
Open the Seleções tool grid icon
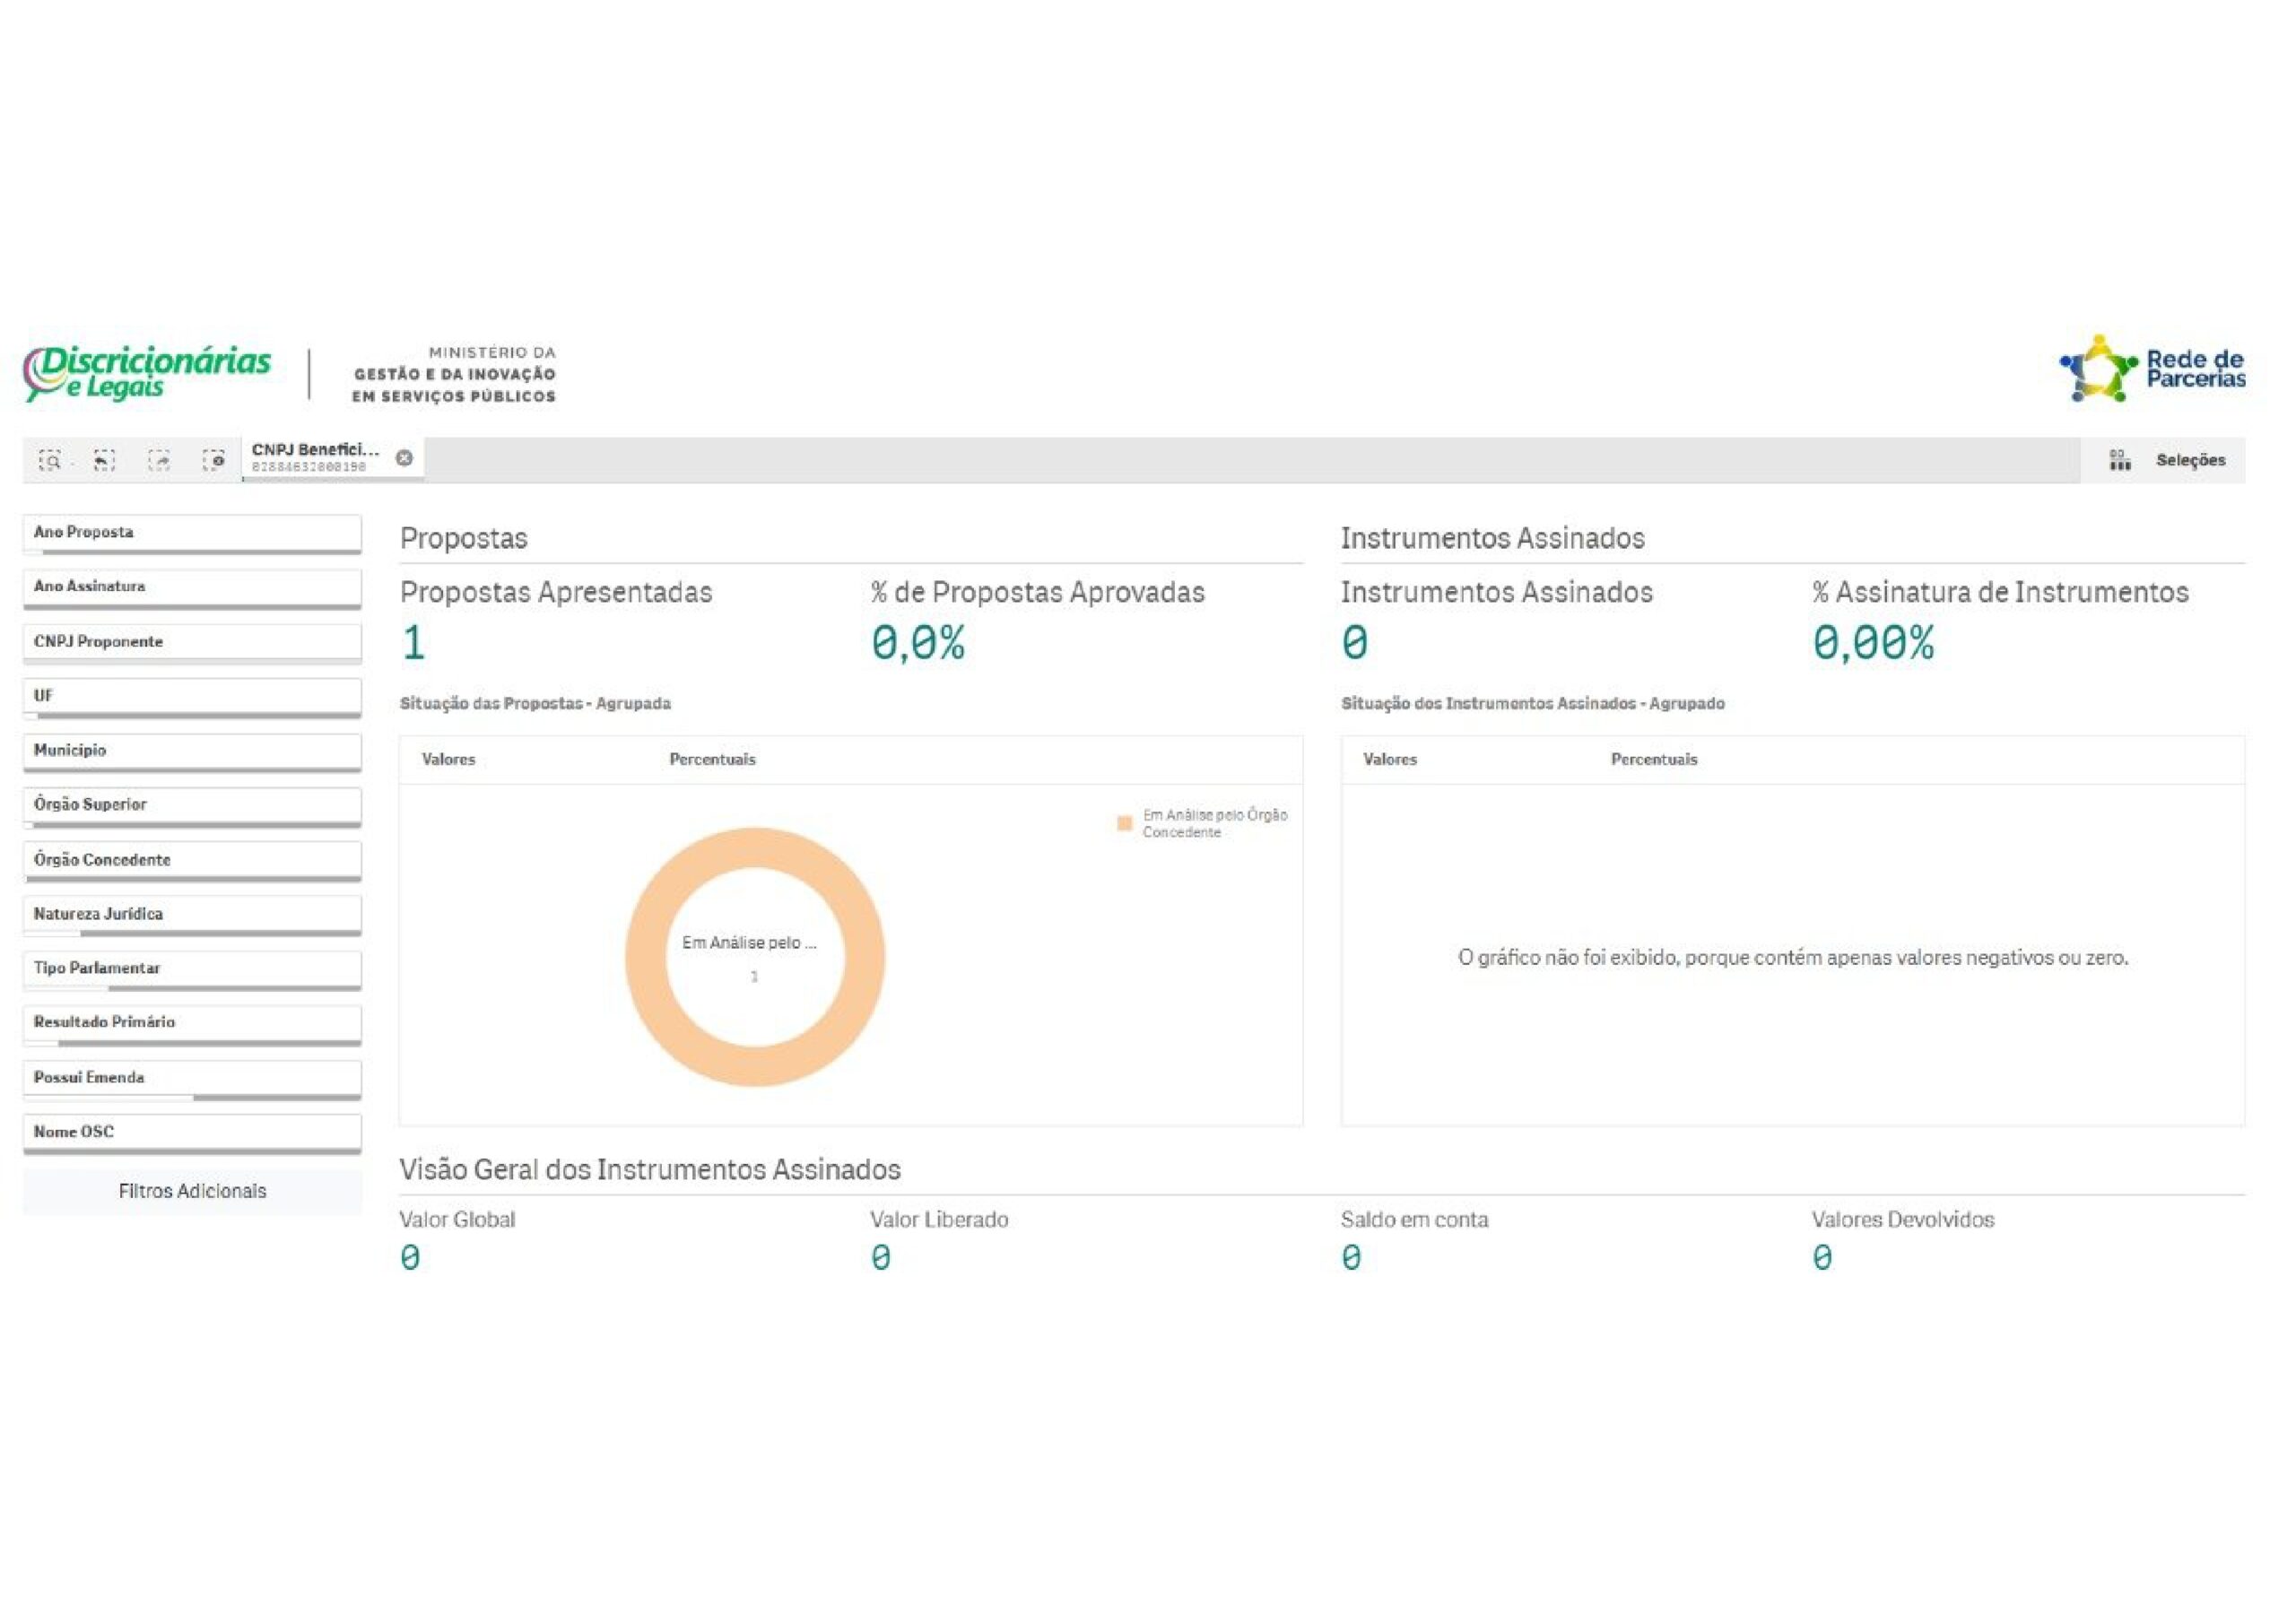(2119, 460)
